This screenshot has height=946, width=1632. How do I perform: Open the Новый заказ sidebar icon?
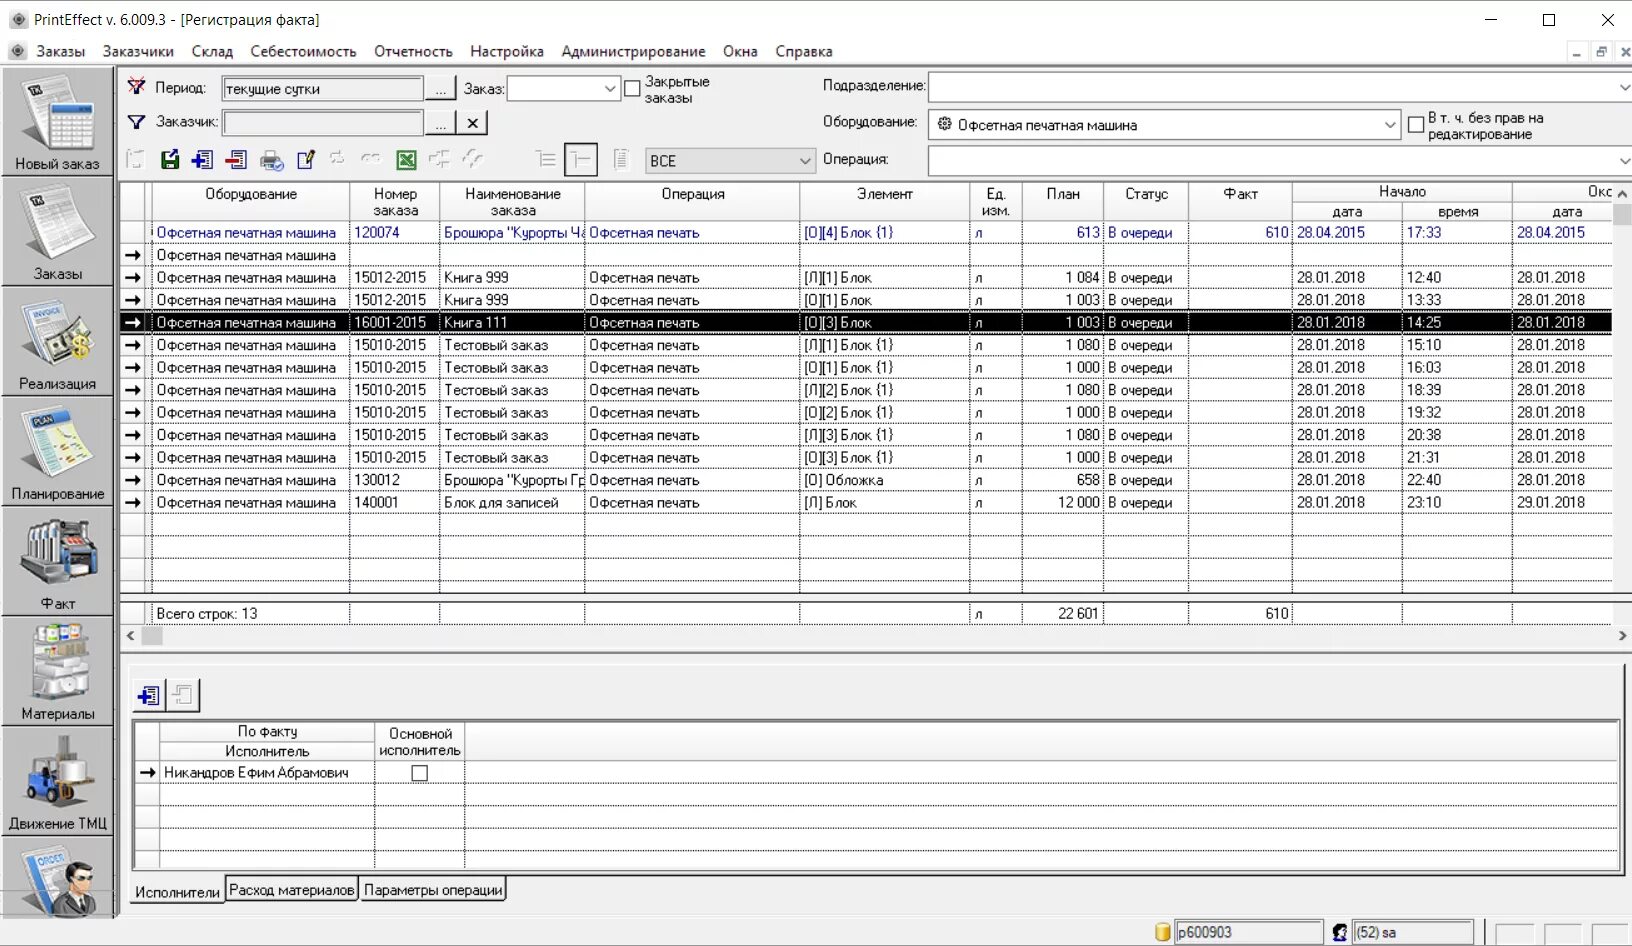(x=57, y=122)
